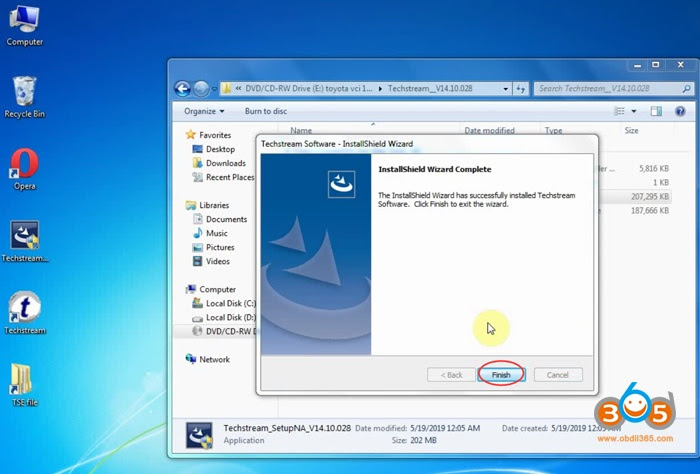Screen dimensions: 700x474
Task: Open the view options dropdown arrow
Action: click(633, 111)
